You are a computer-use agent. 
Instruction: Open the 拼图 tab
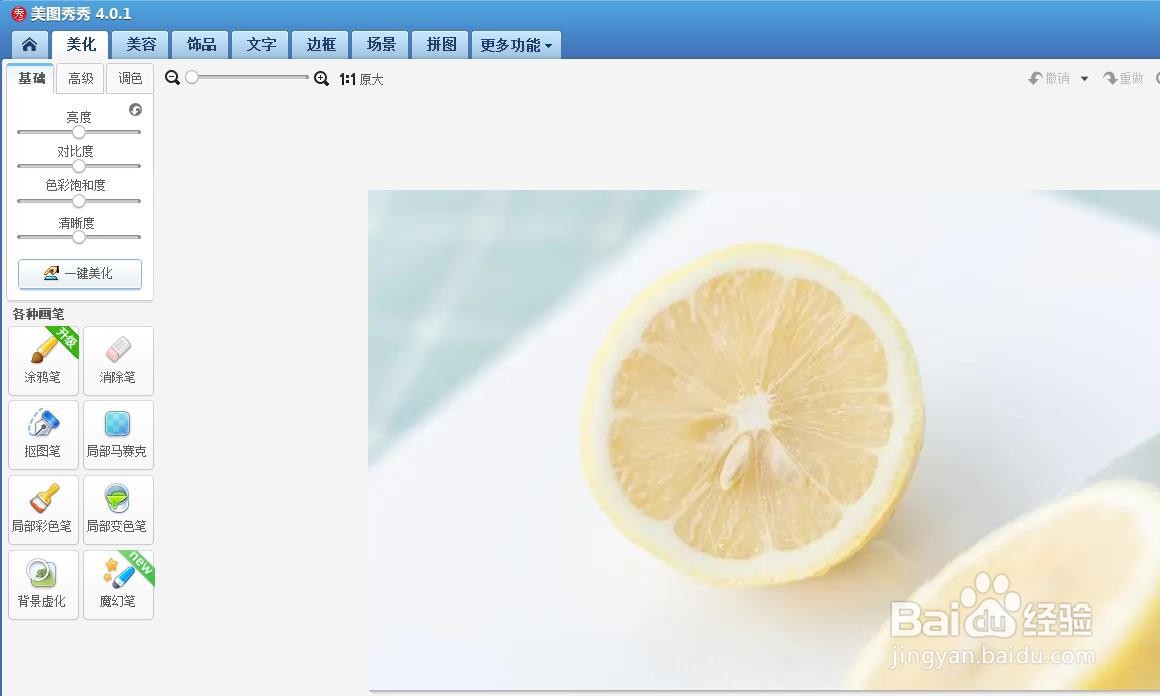tap(440, 44)
